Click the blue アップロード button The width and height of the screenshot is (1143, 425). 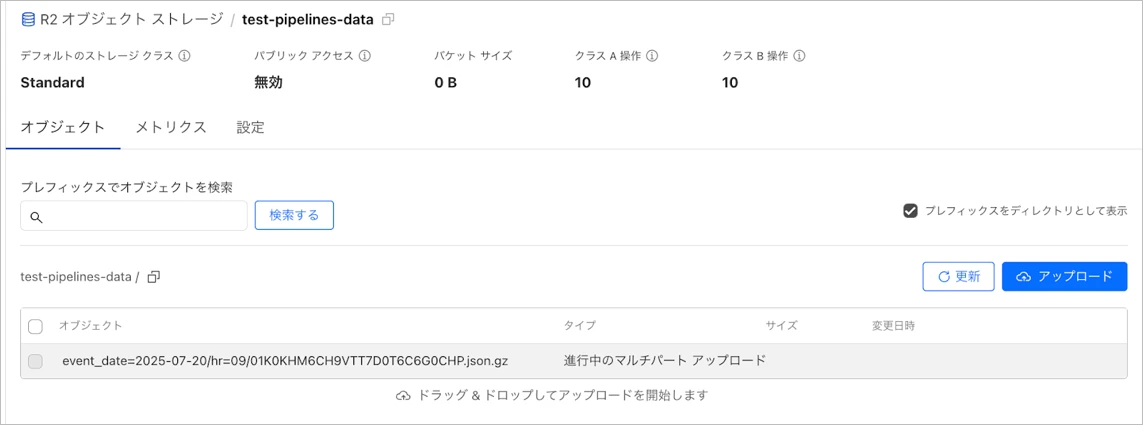point(1064,277)
